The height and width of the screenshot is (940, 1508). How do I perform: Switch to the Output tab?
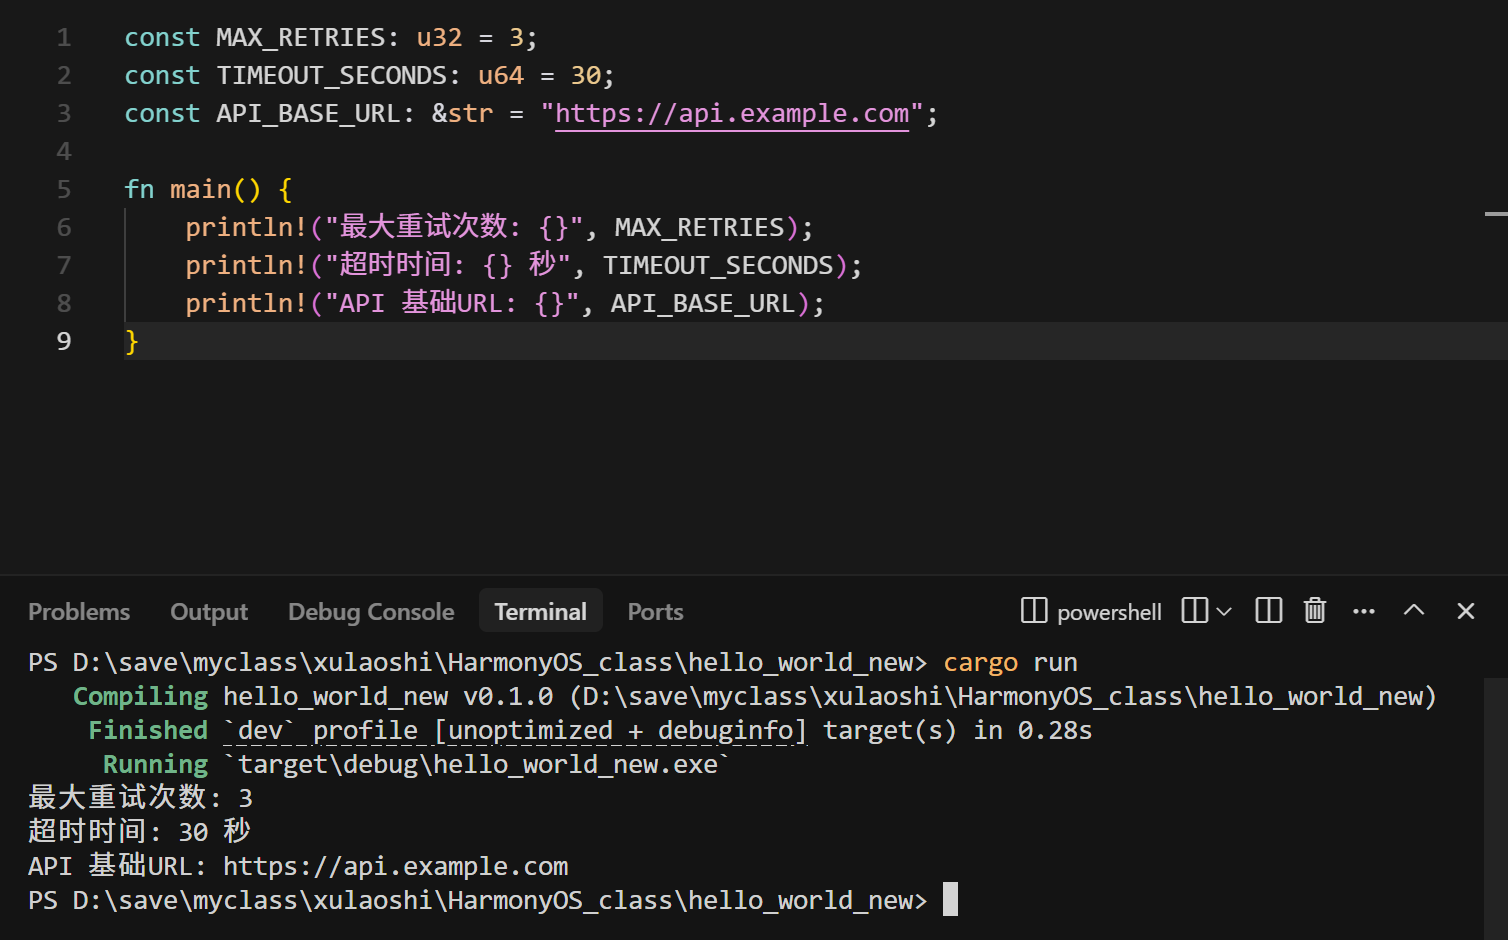[x=209, y=612]
